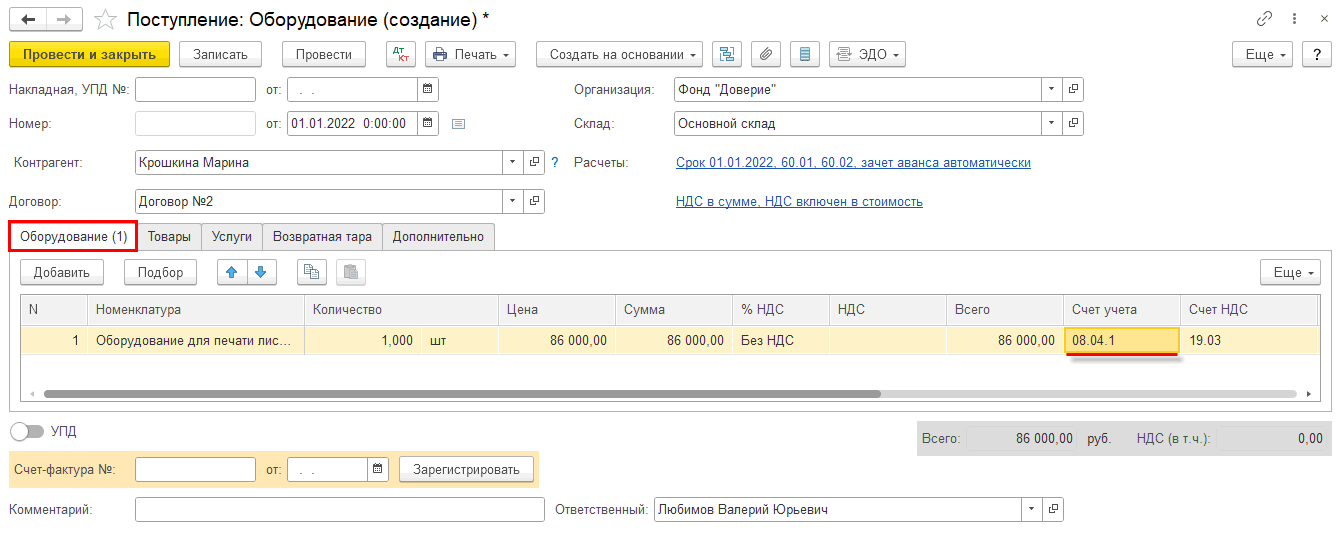Toggle the УПД switch
The width and height of the screenshot is (1344, 554).
pyautogui.click(x=27, y=432)
